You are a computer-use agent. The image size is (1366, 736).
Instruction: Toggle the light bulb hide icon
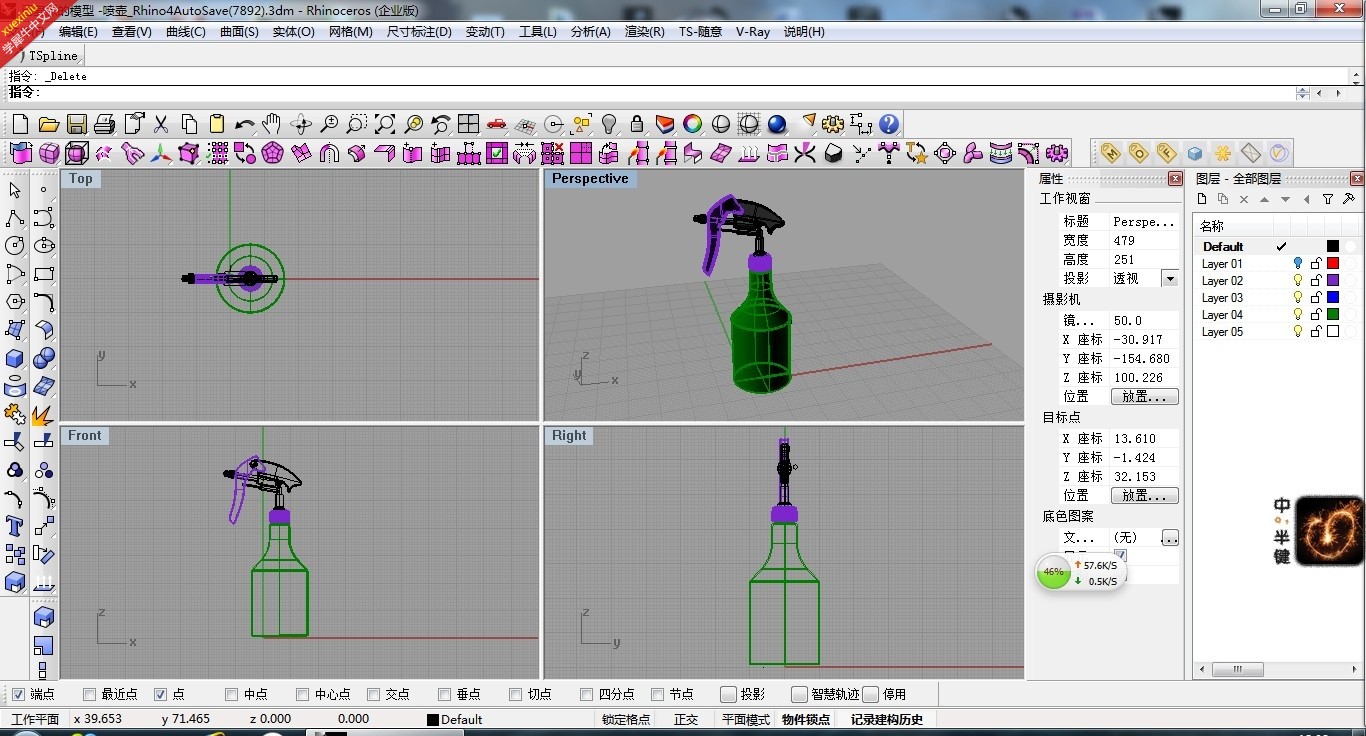609,125
